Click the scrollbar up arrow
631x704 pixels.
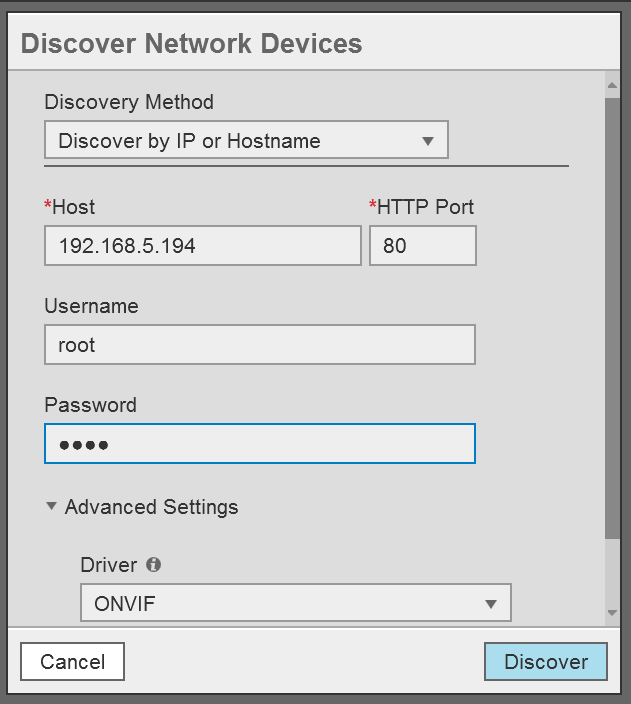point(612,85)
